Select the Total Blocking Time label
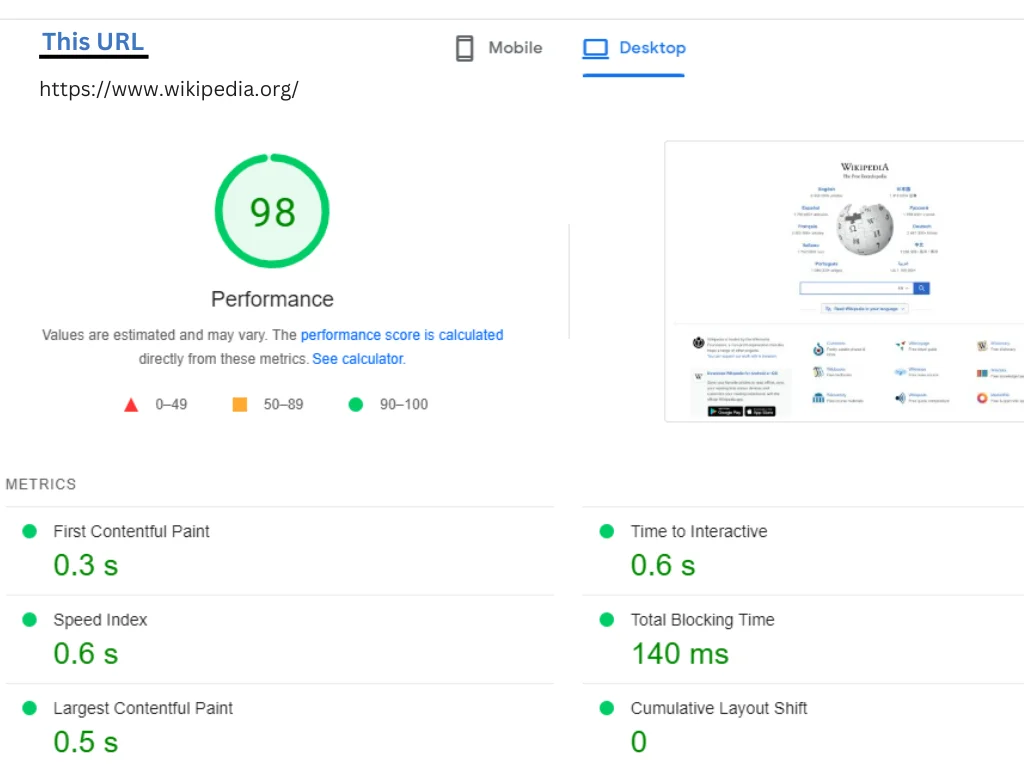 (703, 620)
